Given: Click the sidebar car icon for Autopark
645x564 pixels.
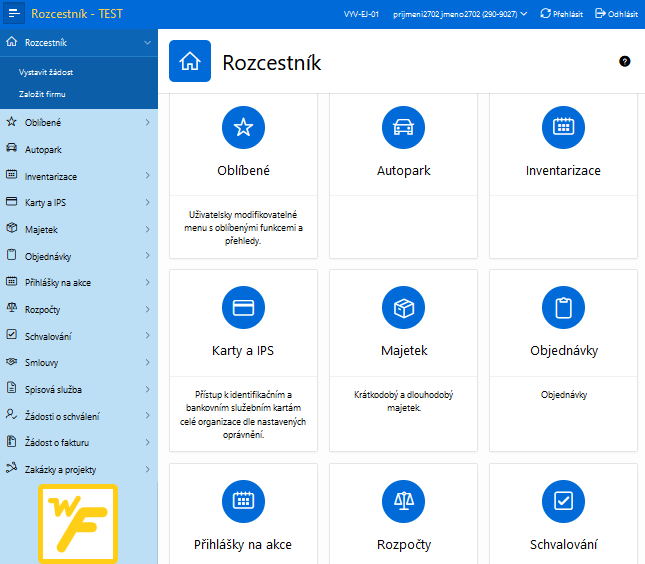Looking at the screenshot, I should (12, 148).
